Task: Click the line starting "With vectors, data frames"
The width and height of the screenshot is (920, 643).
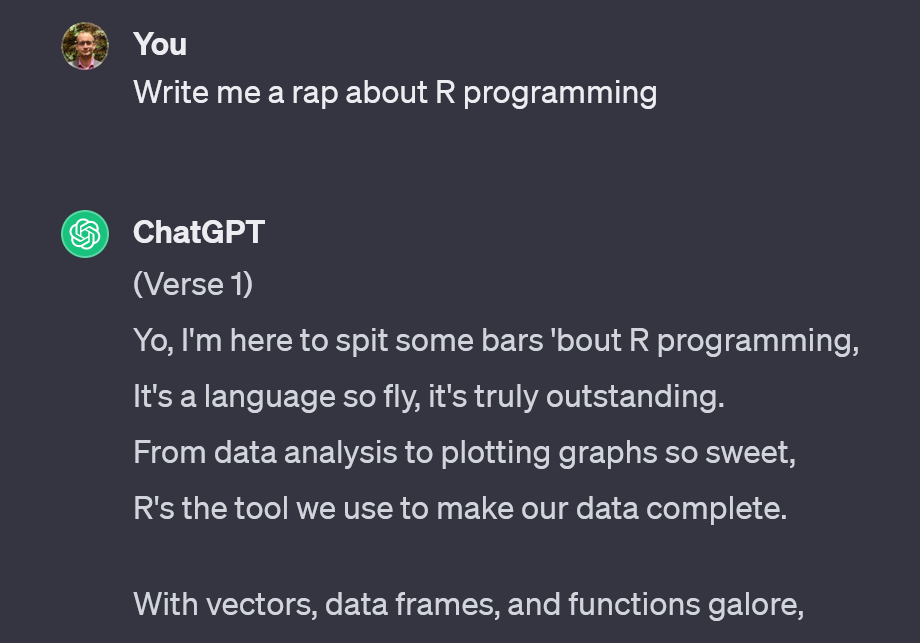Action: pos(468,605)
